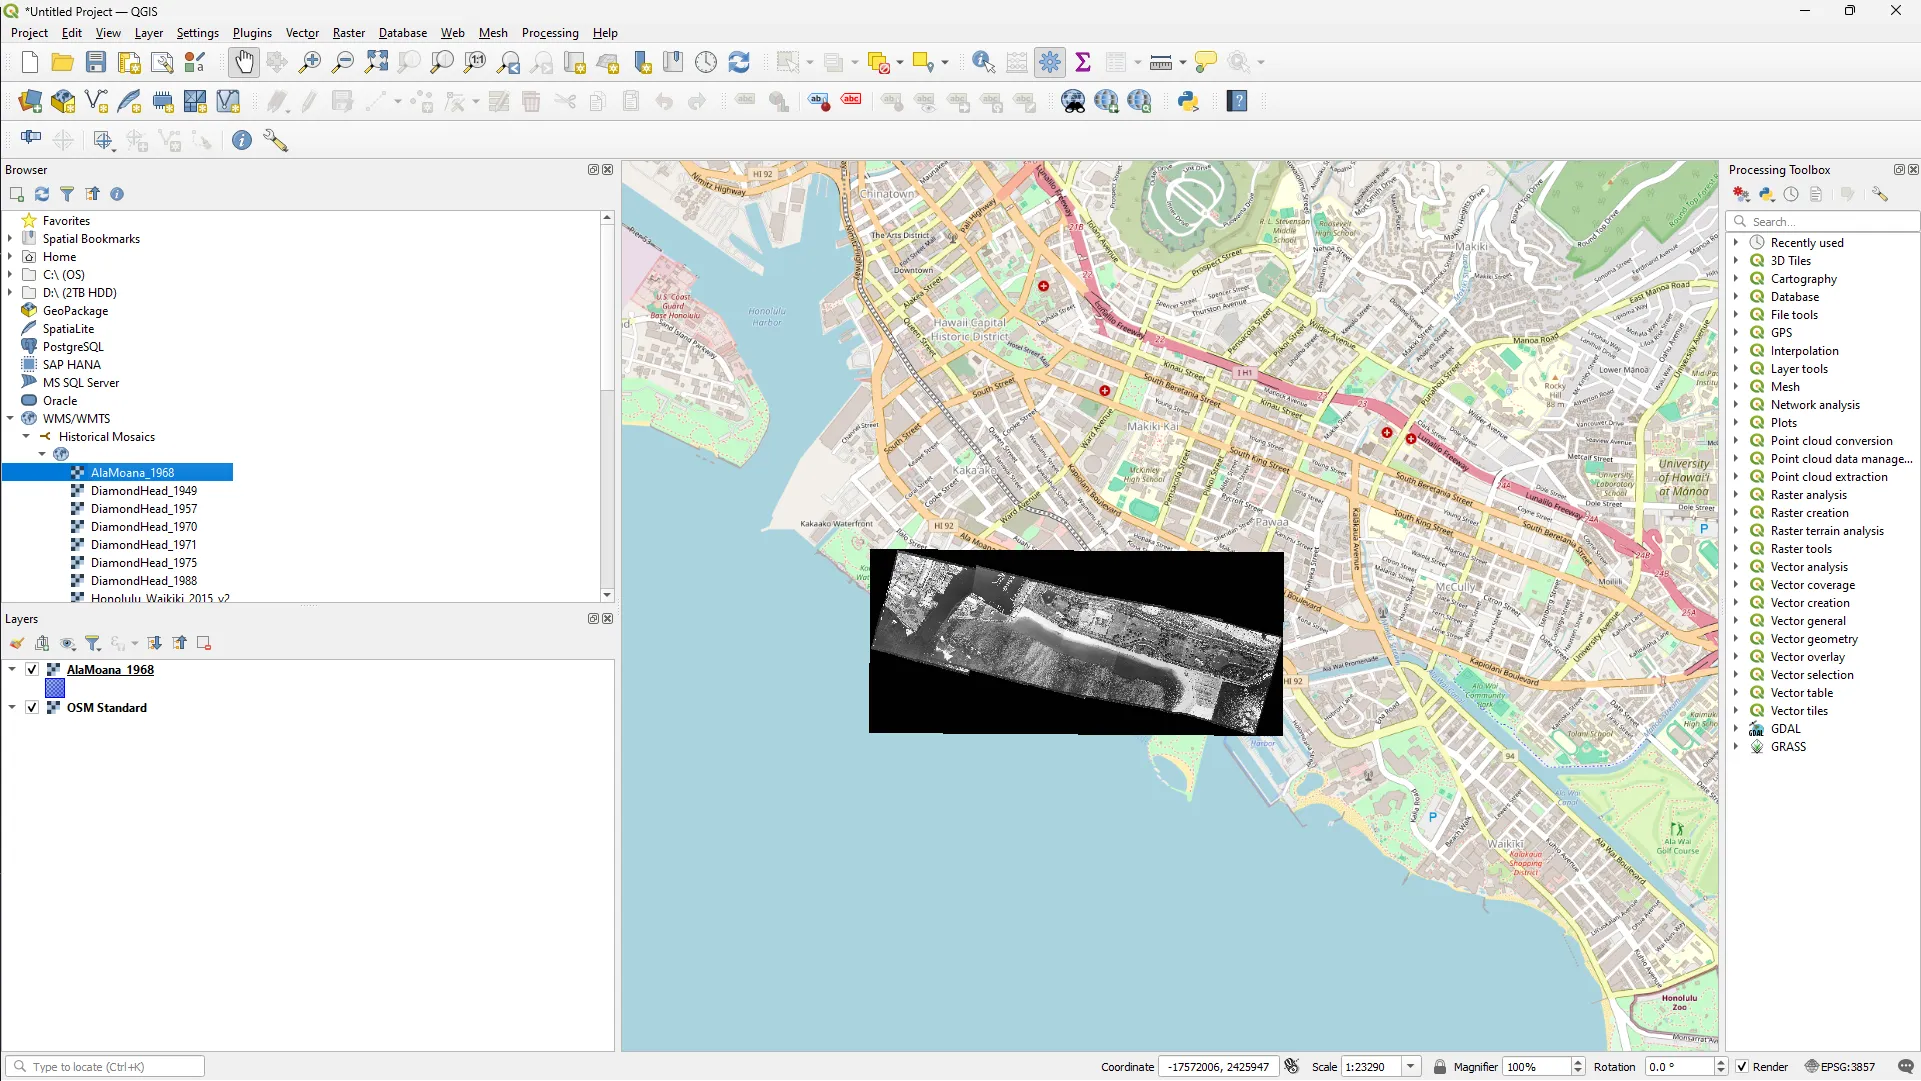Click the EPSG:3857 CRS button
The width and height of the screenshot is (1921, 1081).
click(x=1839, y=1067)
